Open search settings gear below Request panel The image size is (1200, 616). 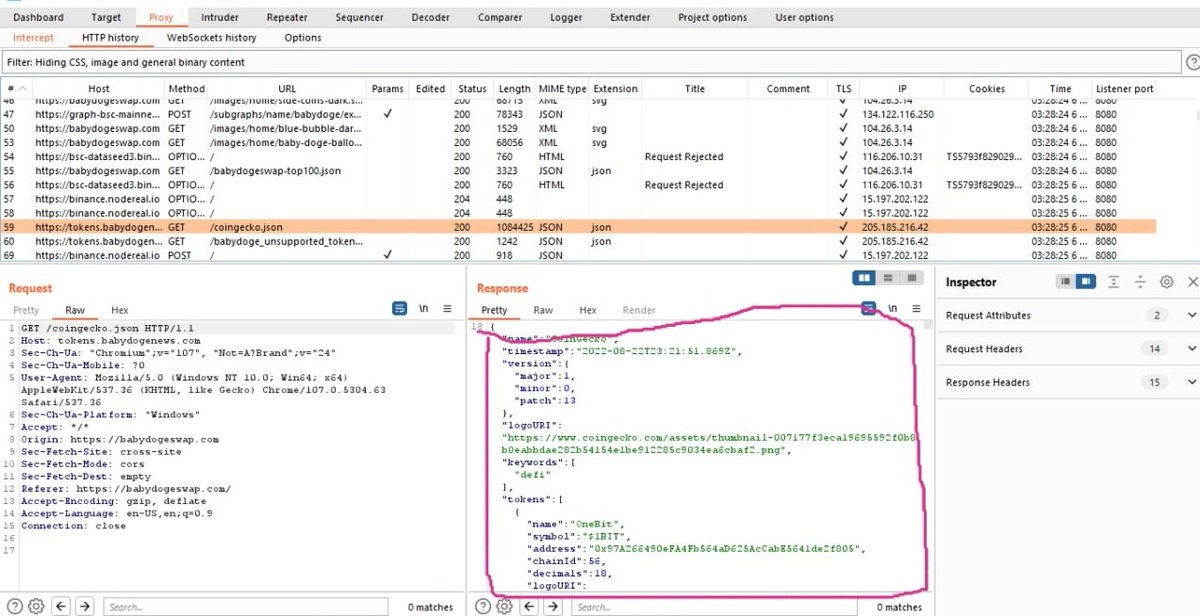[x=36, y=606]
